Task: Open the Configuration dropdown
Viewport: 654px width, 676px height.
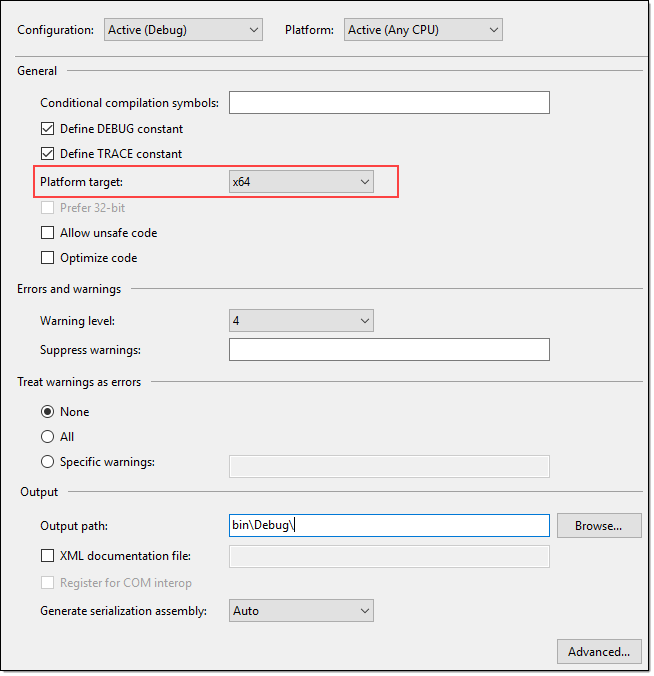Action: tap(183, 30)
